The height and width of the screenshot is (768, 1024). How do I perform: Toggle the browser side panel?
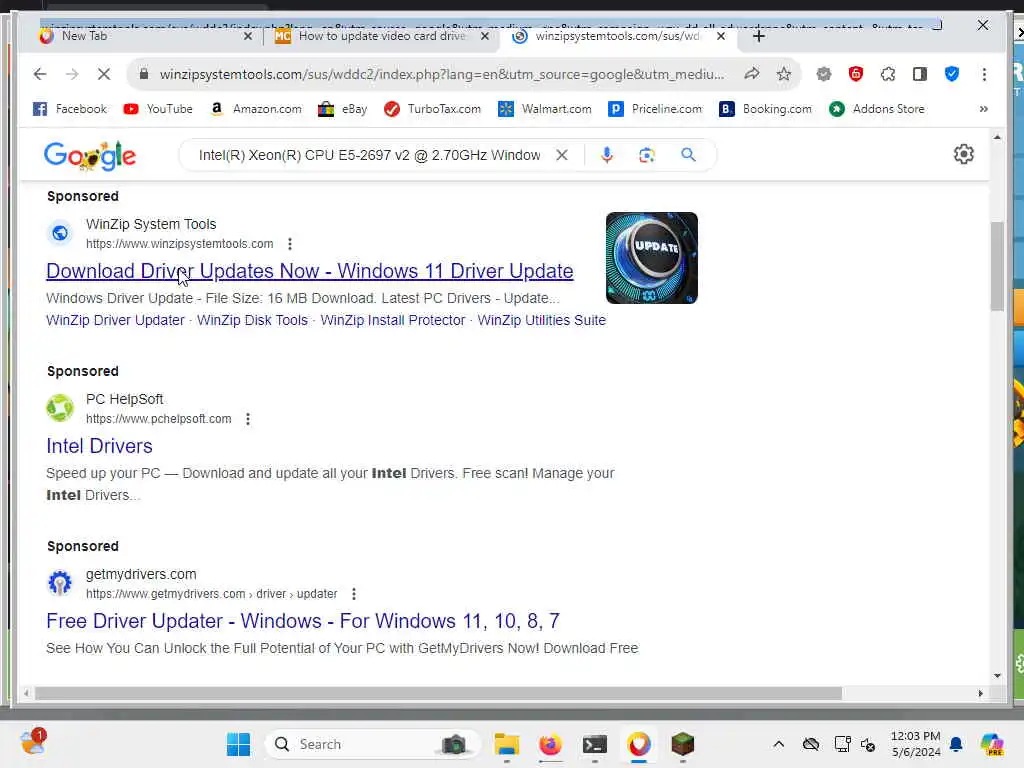[x=920, y=74]
